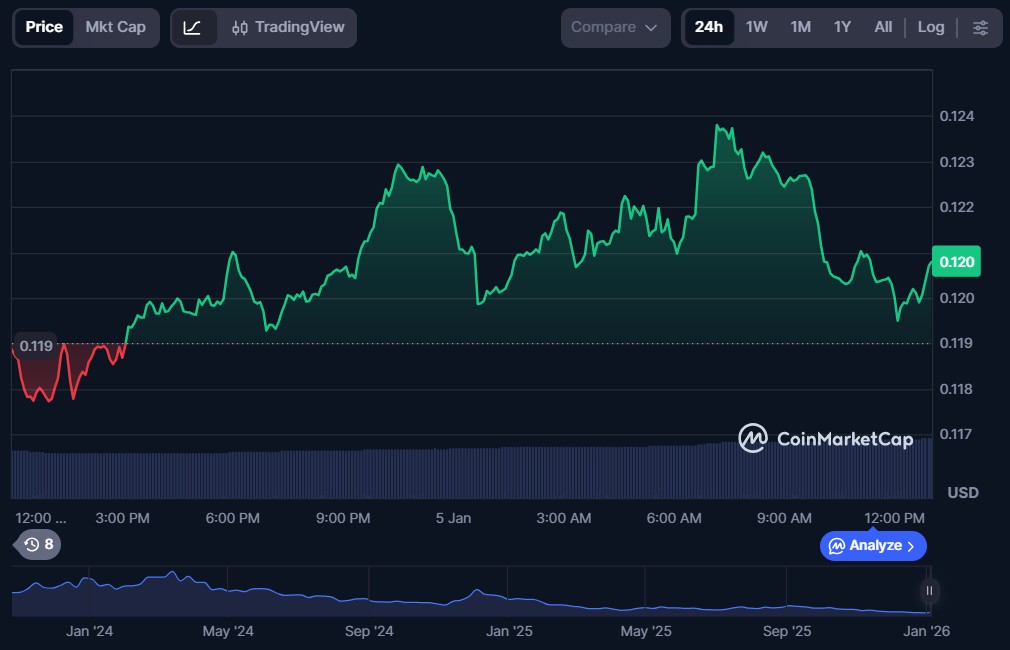The image size is (1010, 650).
Task: Choose the 1M time range
Action: (x=800, y=27)
